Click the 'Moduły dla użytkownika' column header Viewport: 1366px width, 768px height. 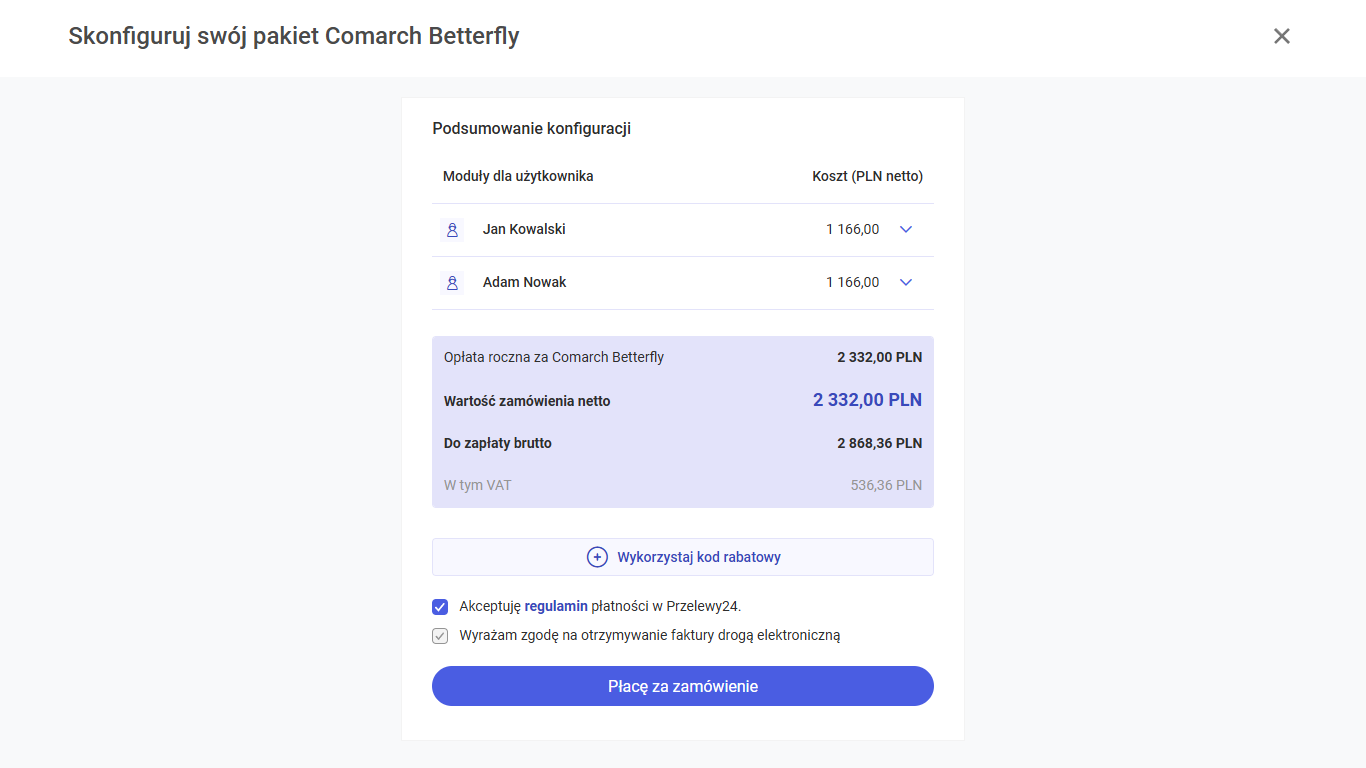518,176
